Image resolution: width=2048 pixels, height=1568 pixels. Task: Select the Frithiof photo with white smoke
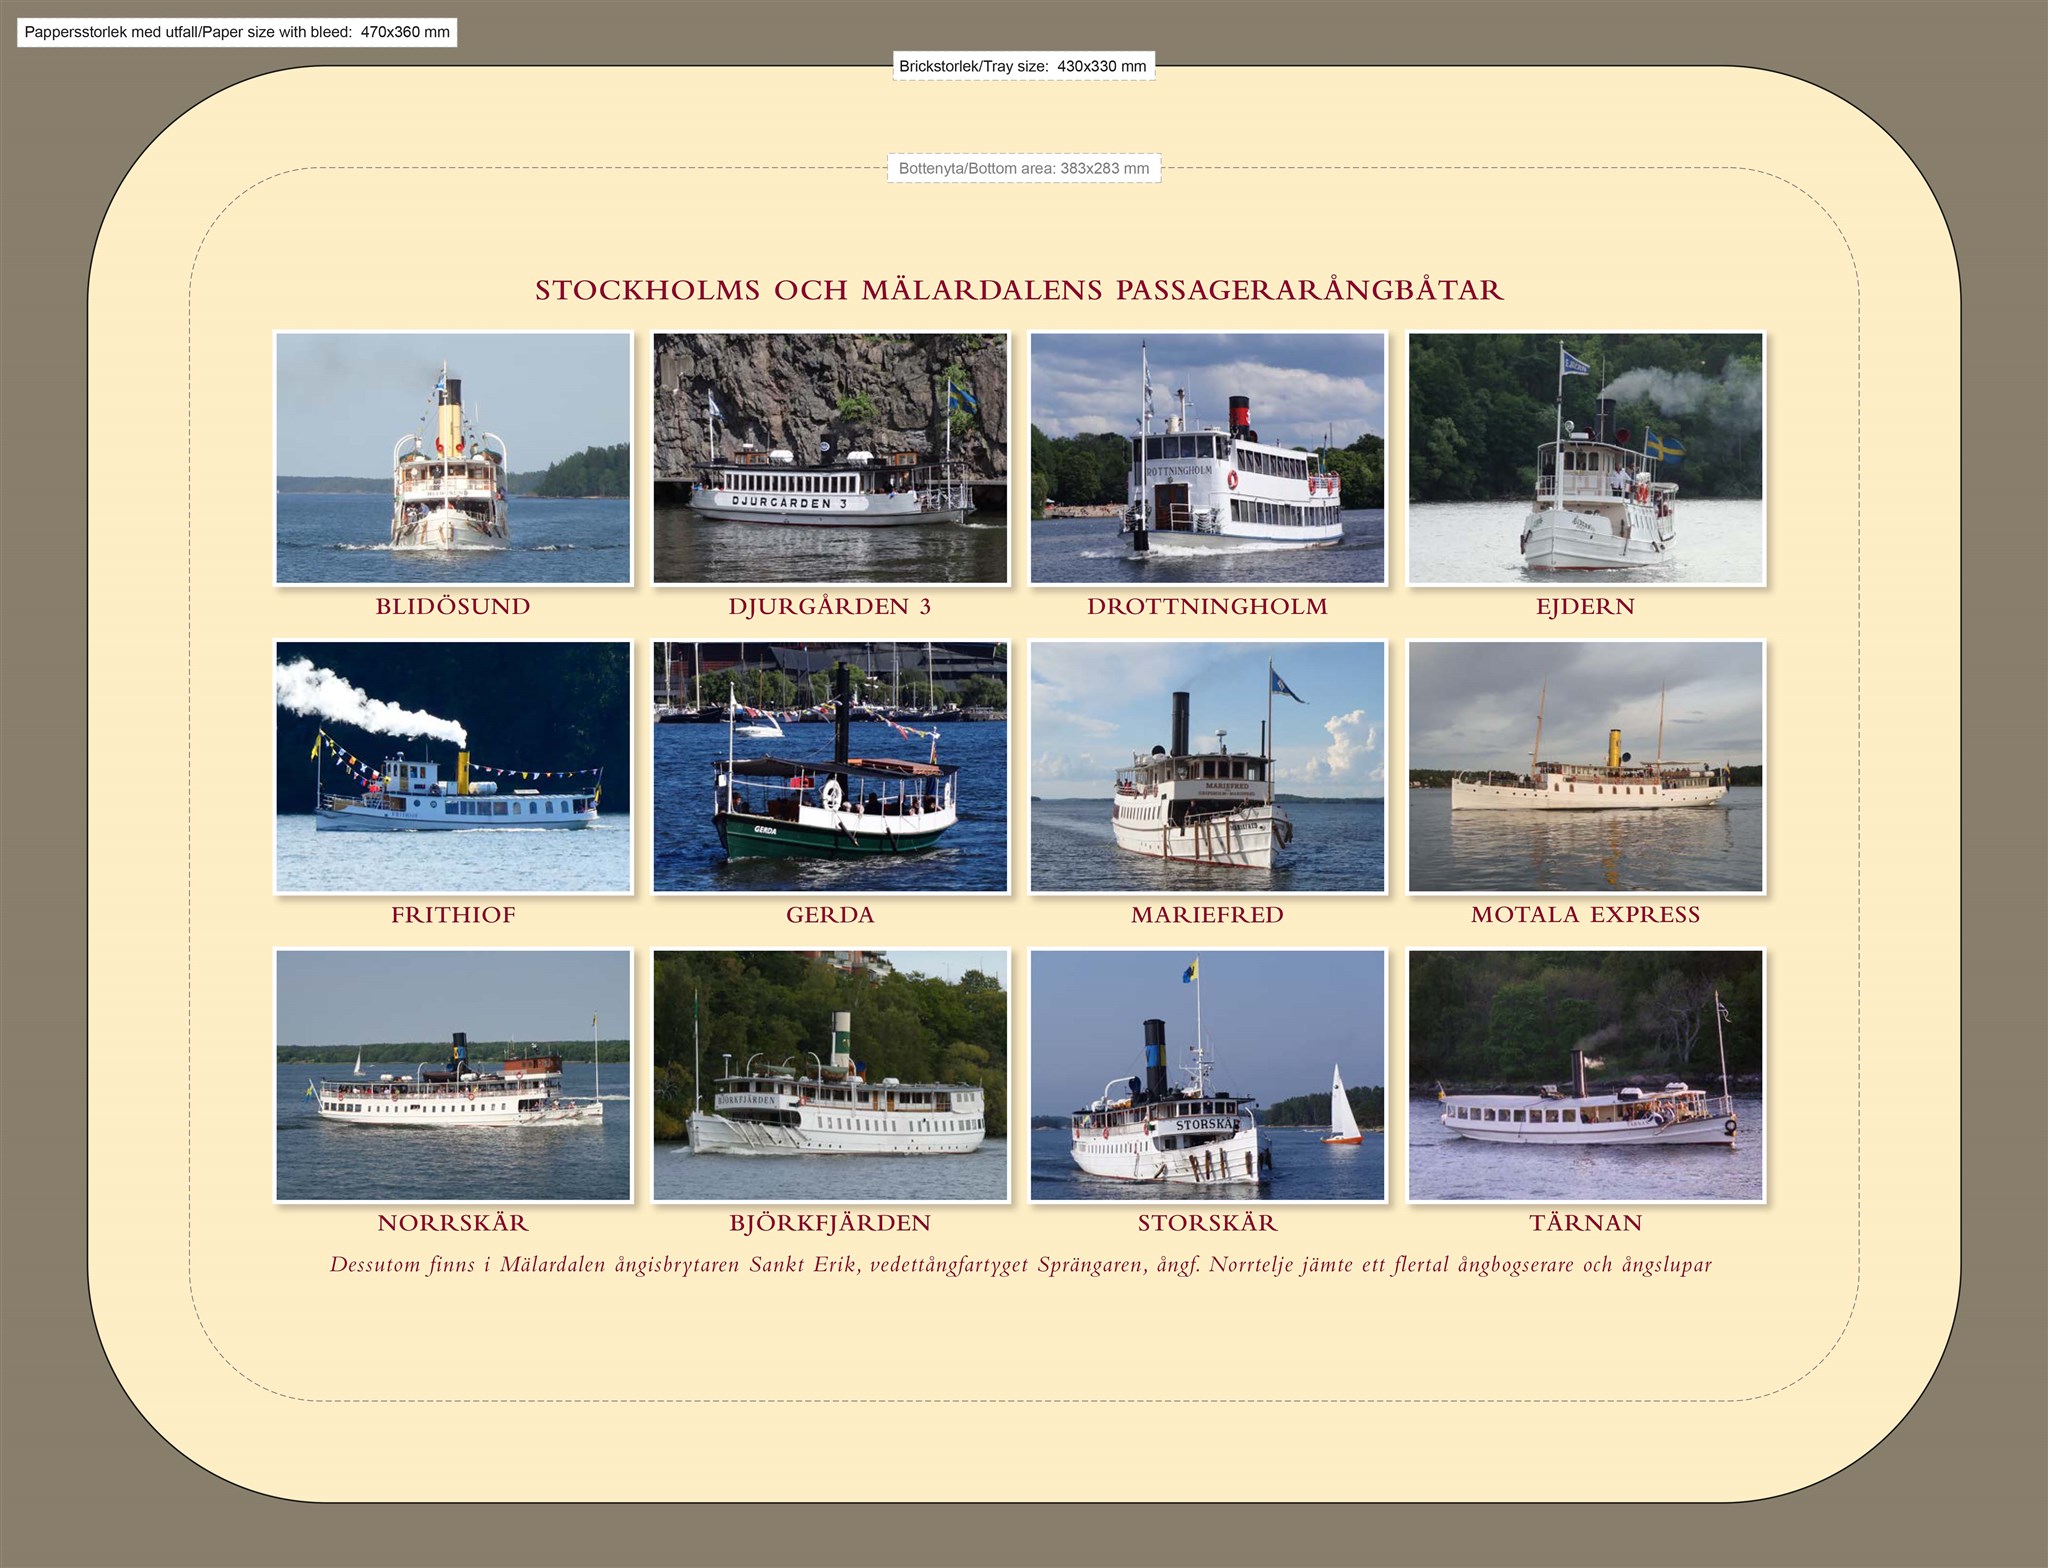453,766
